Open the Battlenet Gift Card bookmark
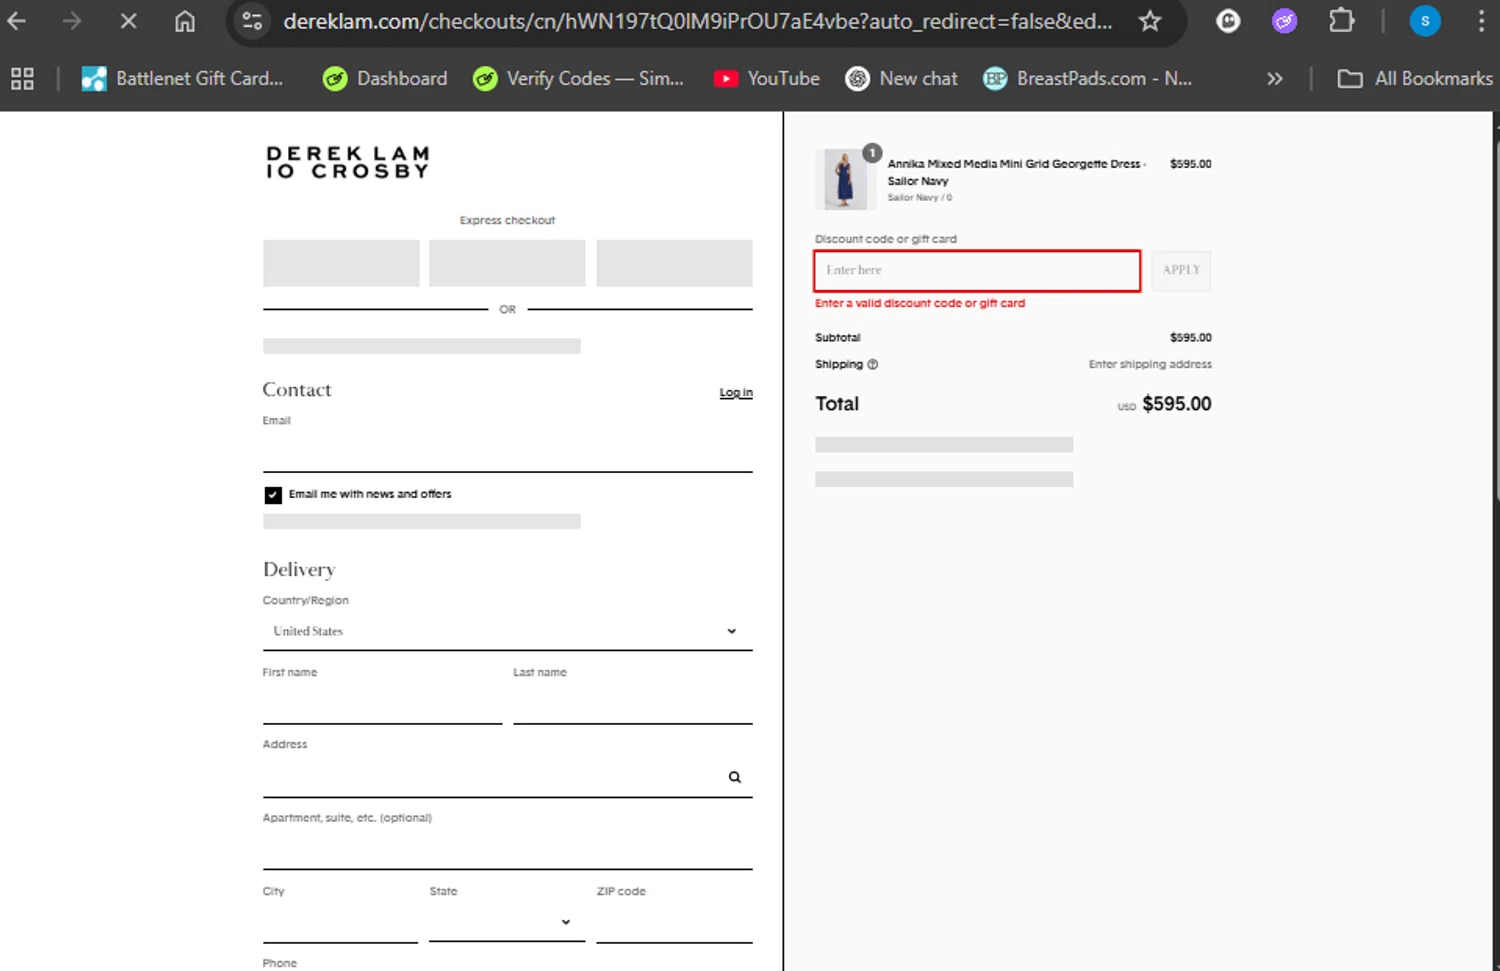Screen dimensions: 1500x971 (182, 79)
